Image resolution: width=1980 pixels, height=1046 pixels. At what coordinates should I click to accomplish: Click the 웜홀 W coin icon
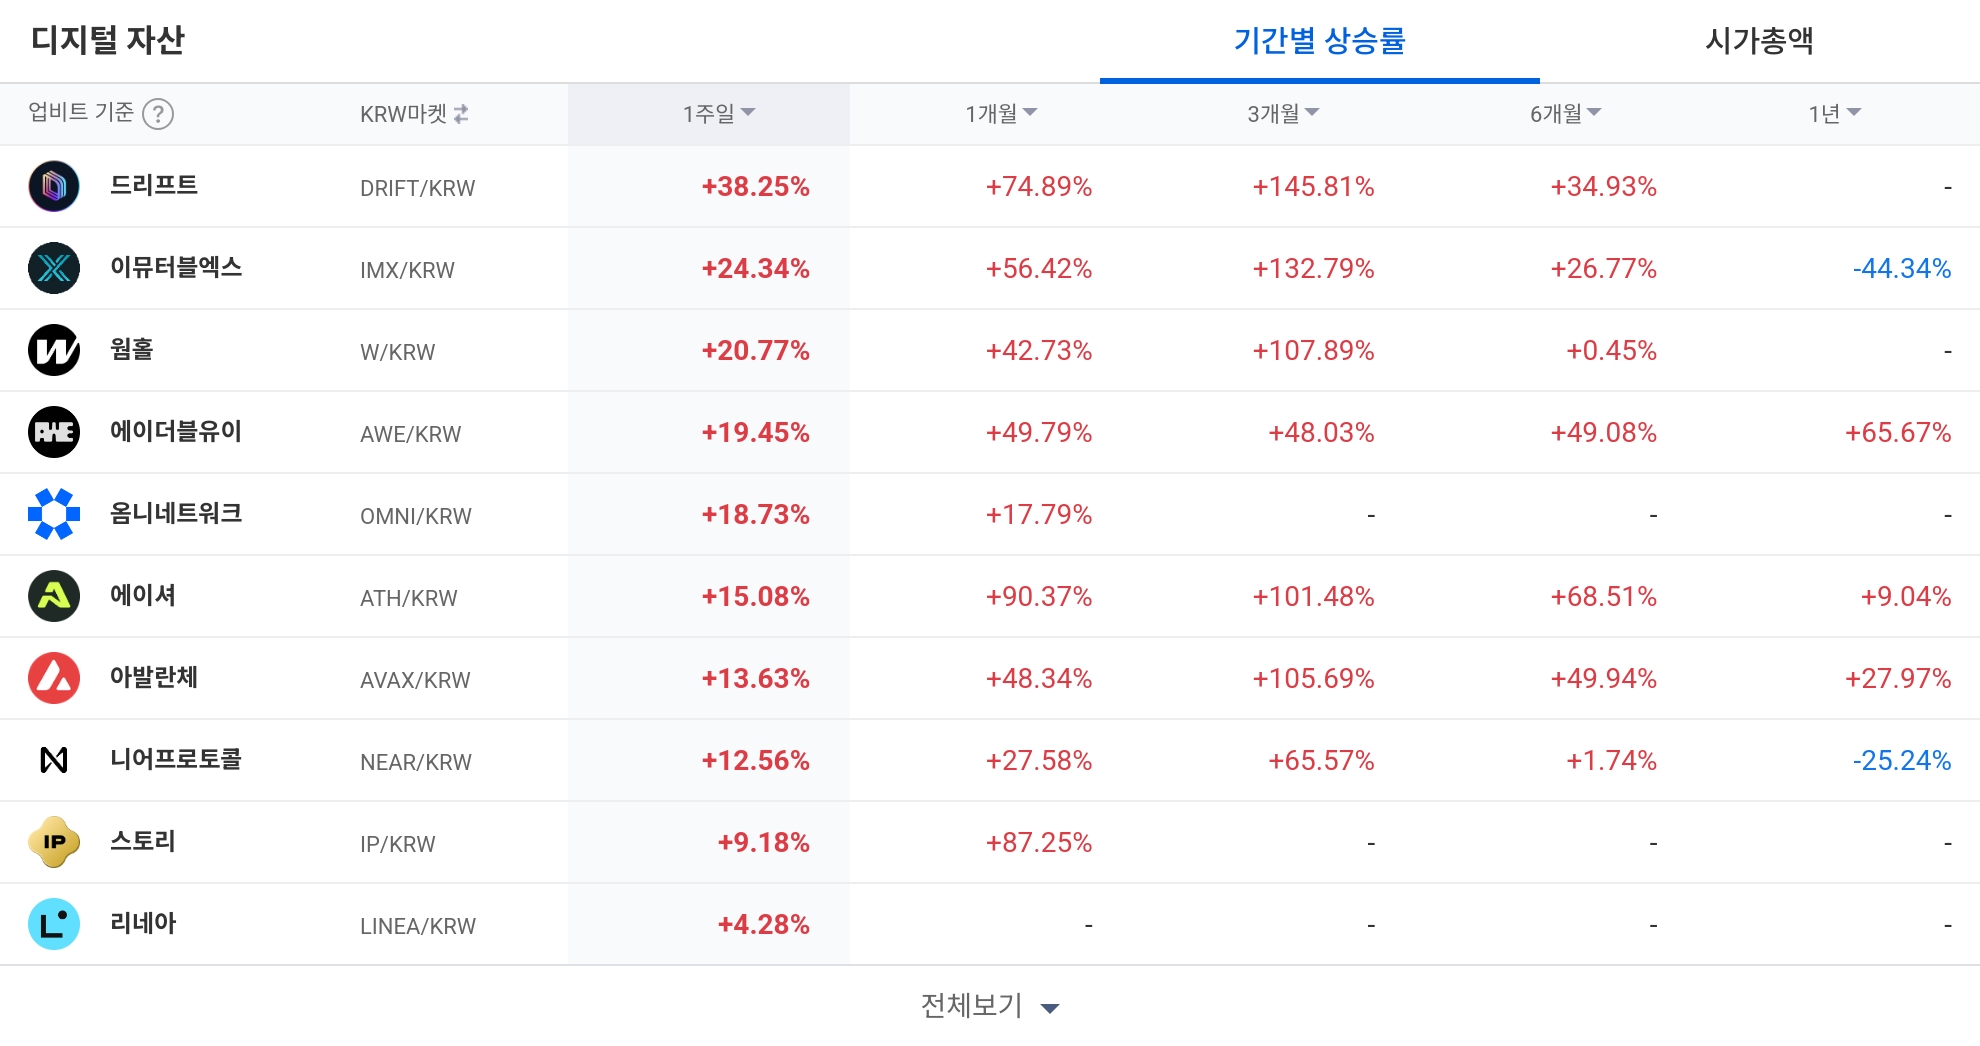tap(54, 350)
